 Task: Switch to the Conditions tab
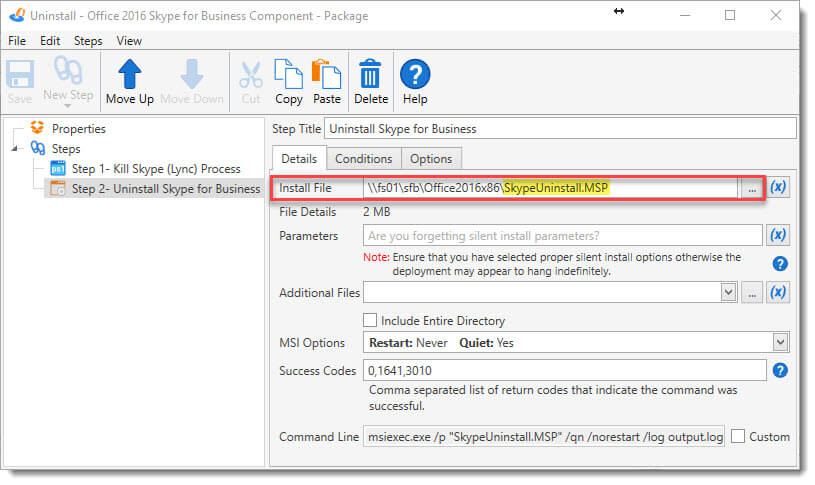coord(363,159)
